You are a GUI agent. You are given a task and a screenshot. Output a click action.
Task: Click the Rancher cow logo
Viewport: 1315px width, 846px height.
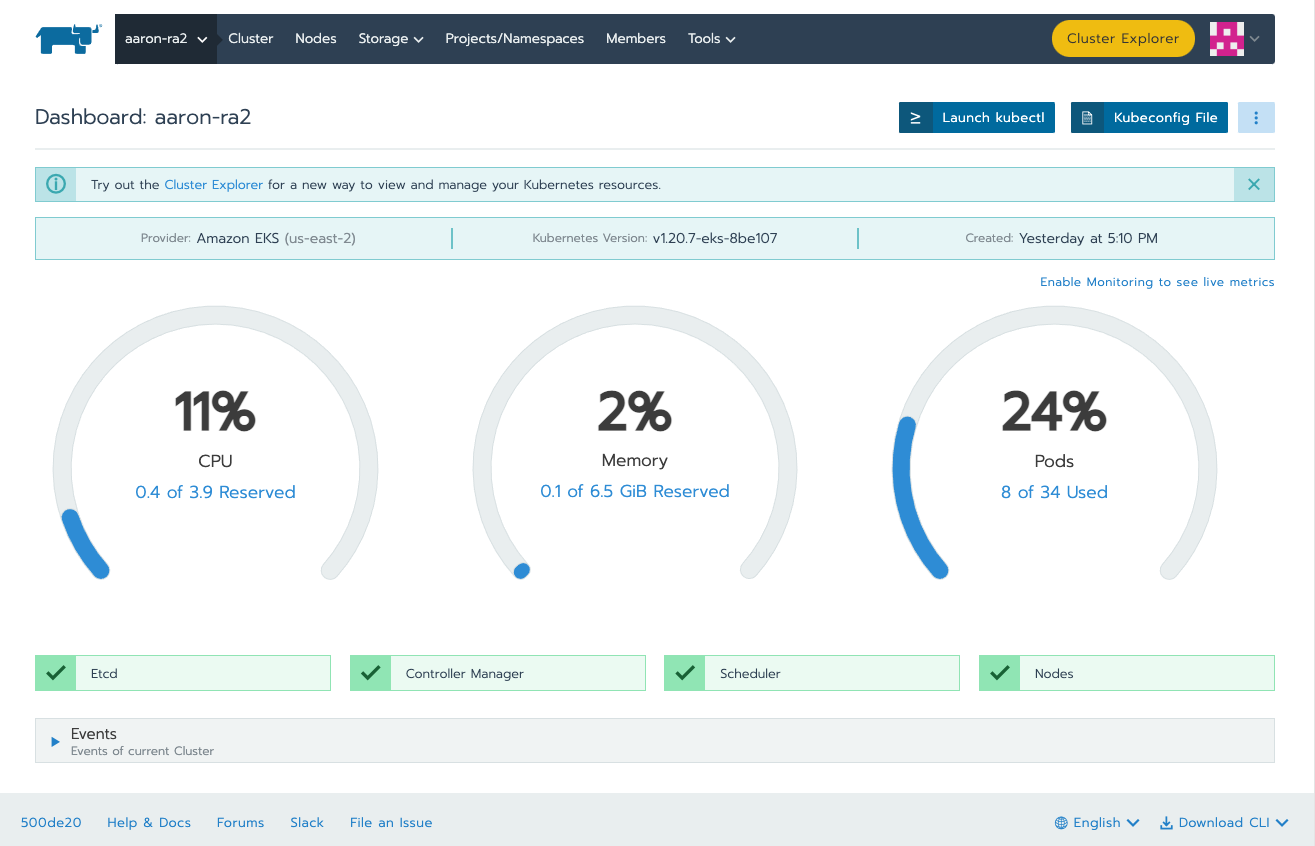coord(66,38)
